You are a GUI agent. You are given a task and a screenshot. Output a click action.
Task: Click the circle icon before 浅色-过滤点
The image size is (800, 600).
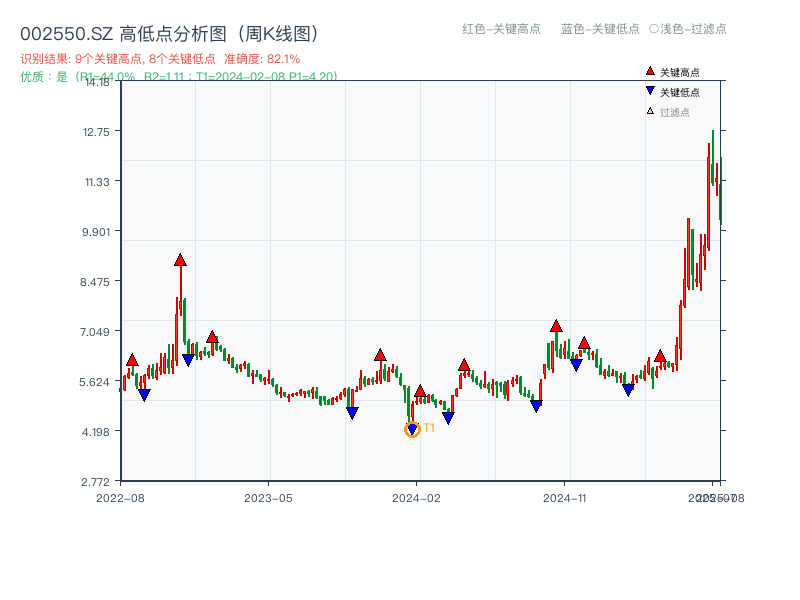[654, 29]
